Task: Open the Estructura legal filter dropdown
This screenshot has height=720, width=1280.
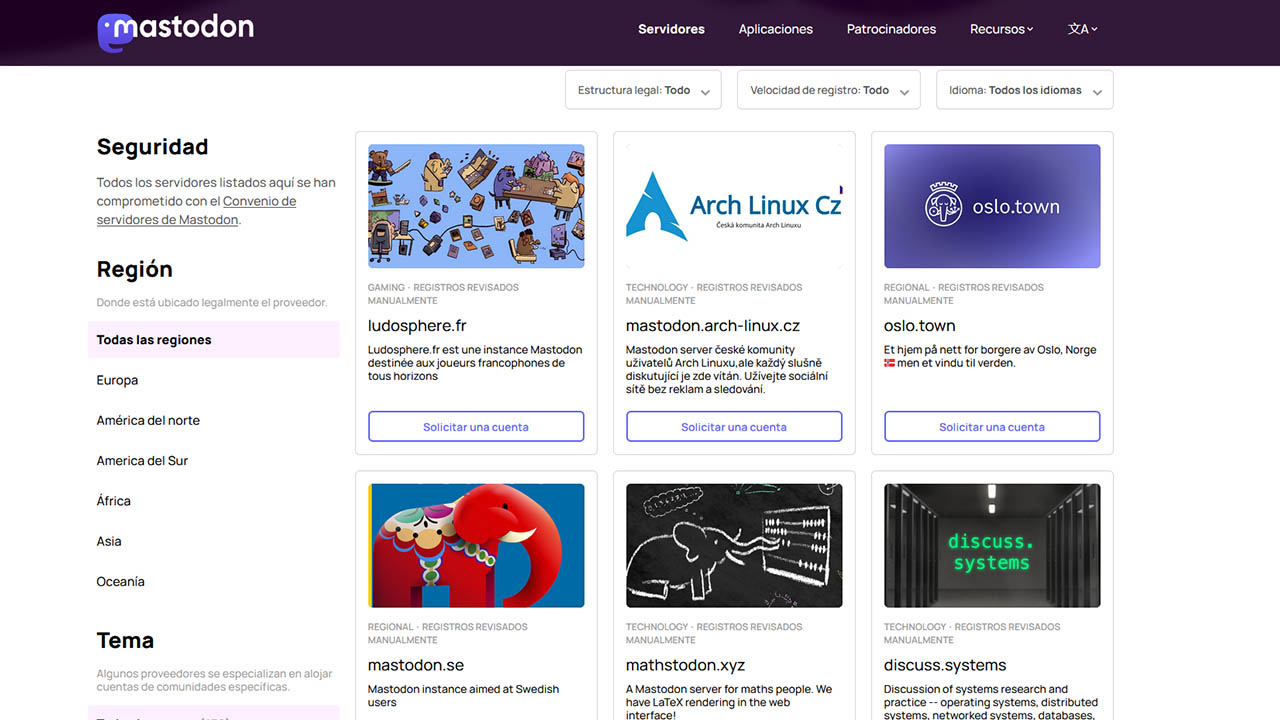Action: 642,89
